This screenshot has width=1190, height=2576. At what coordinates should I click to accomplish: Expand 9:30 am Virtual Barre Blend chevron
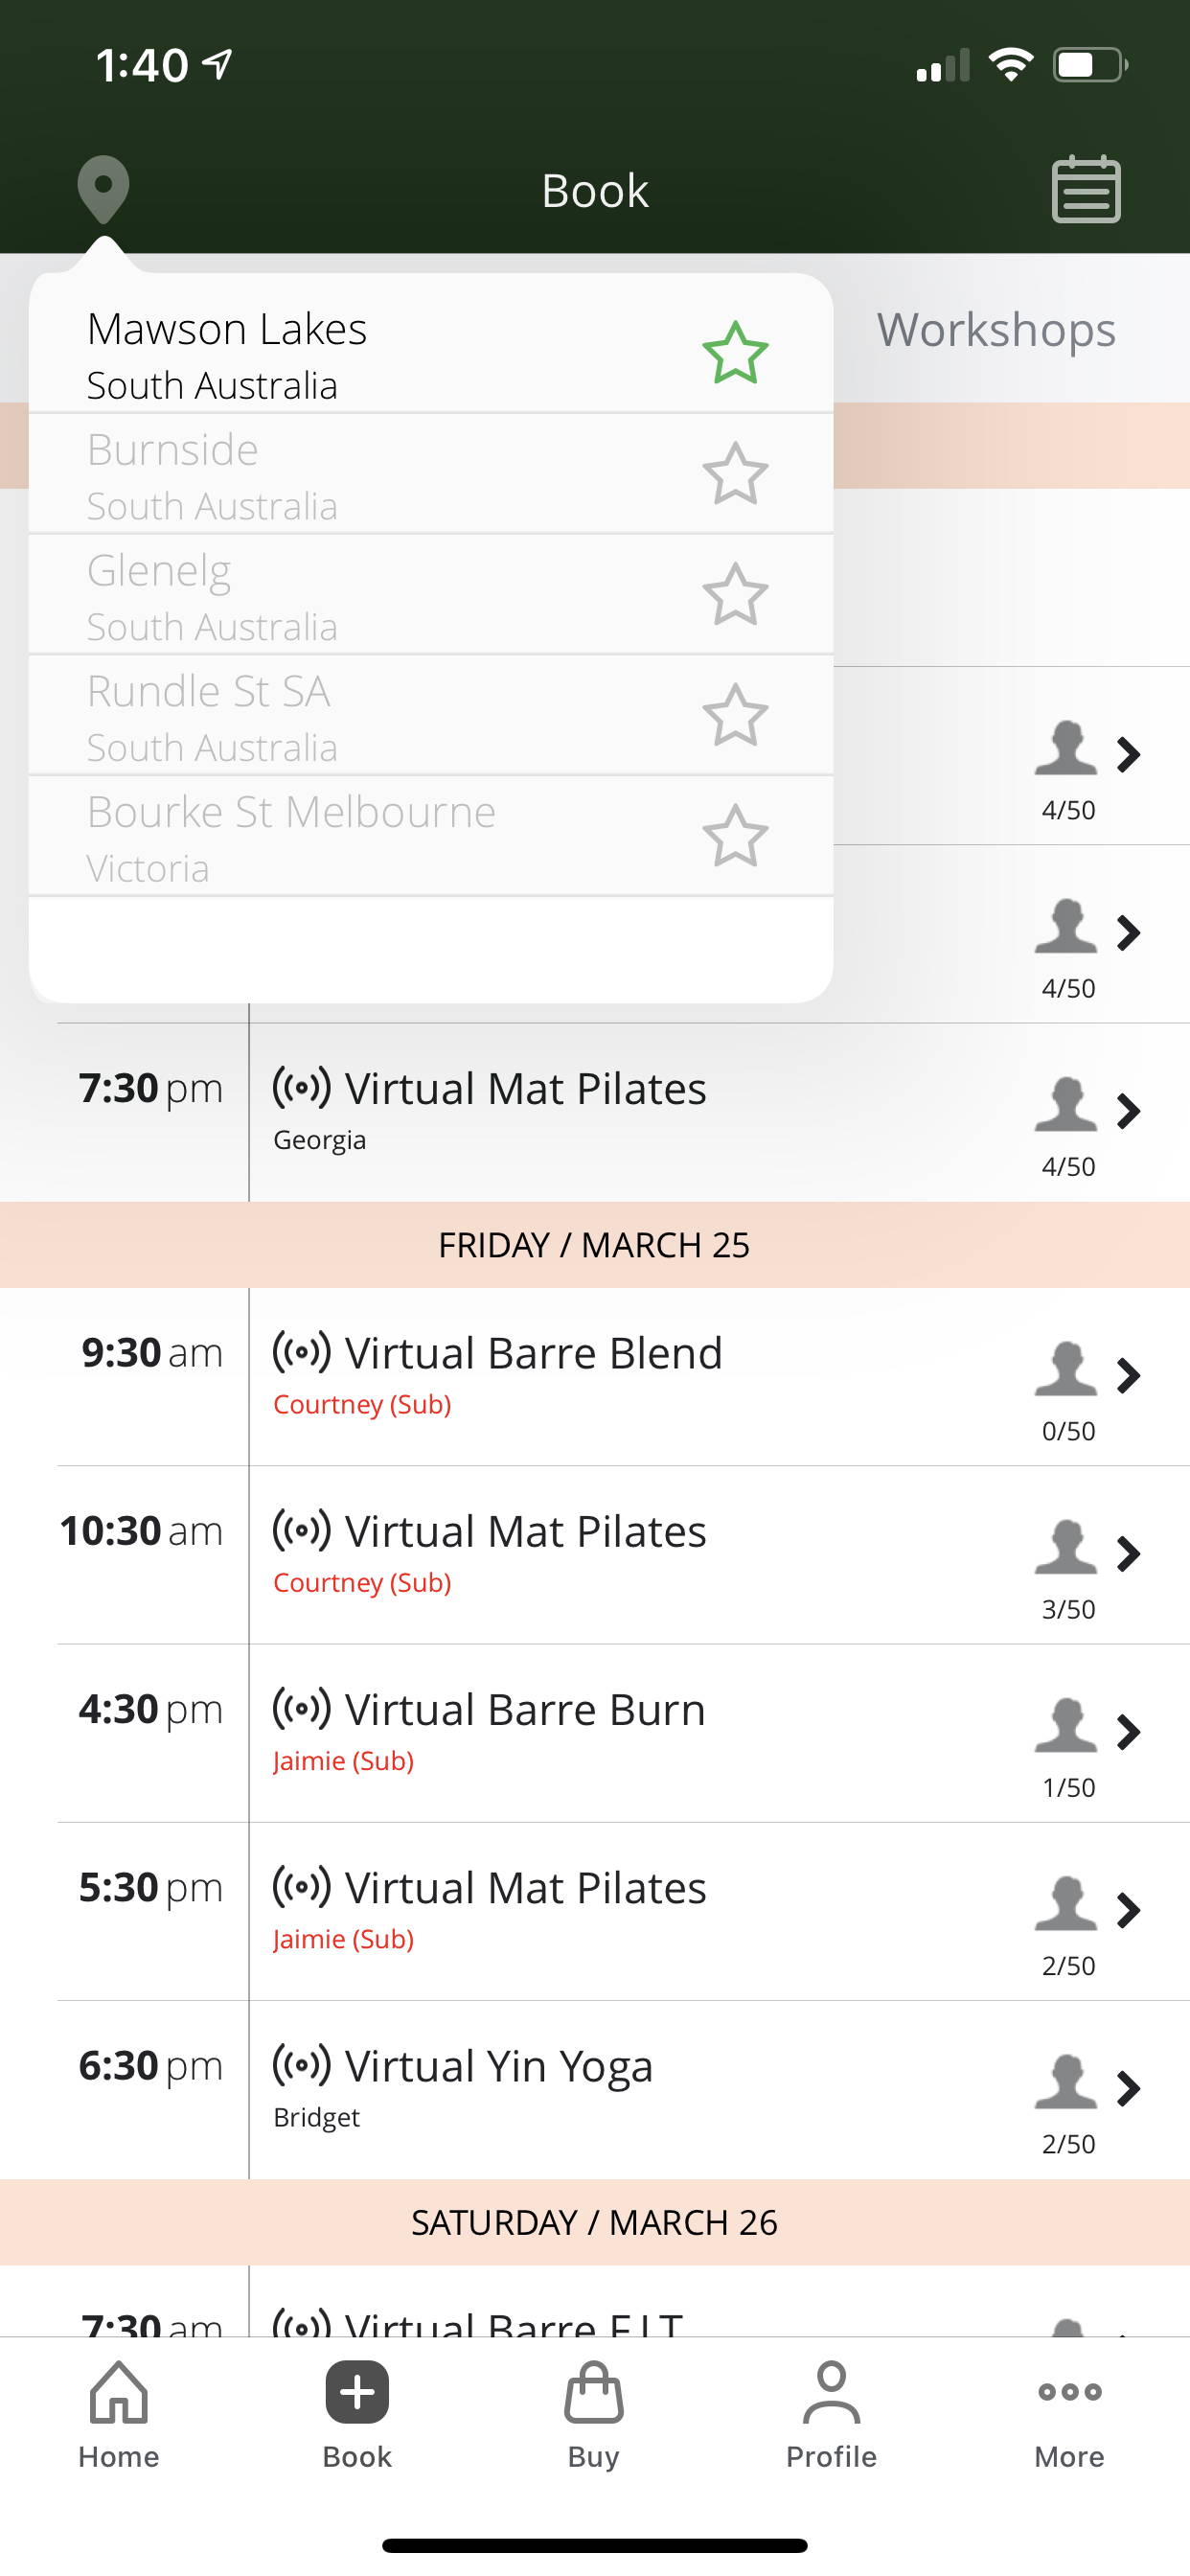[1129, 1375]
